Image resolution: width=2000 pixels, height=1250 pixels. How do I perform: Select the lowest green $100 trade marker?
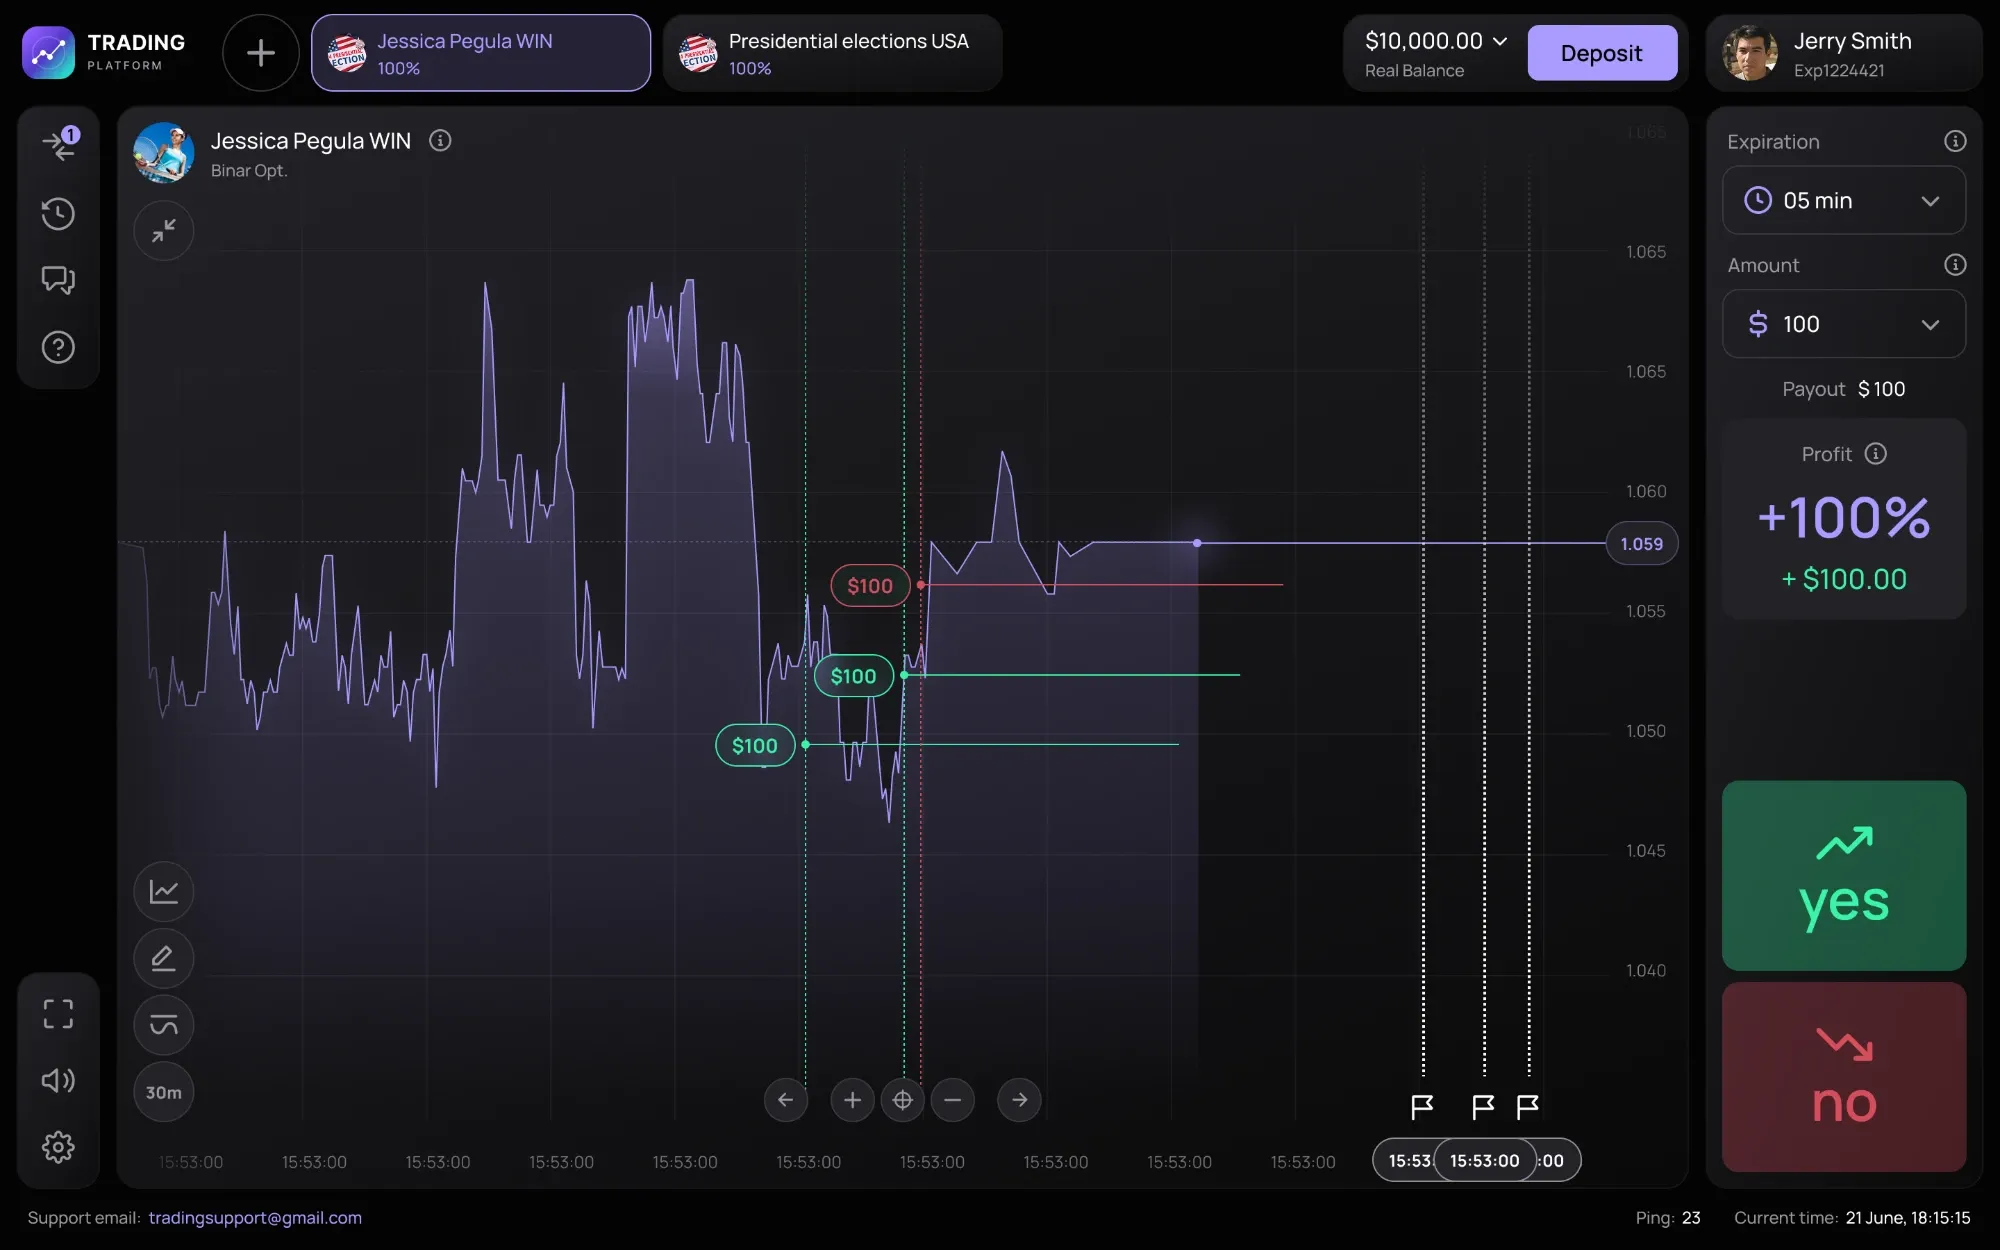755,746
